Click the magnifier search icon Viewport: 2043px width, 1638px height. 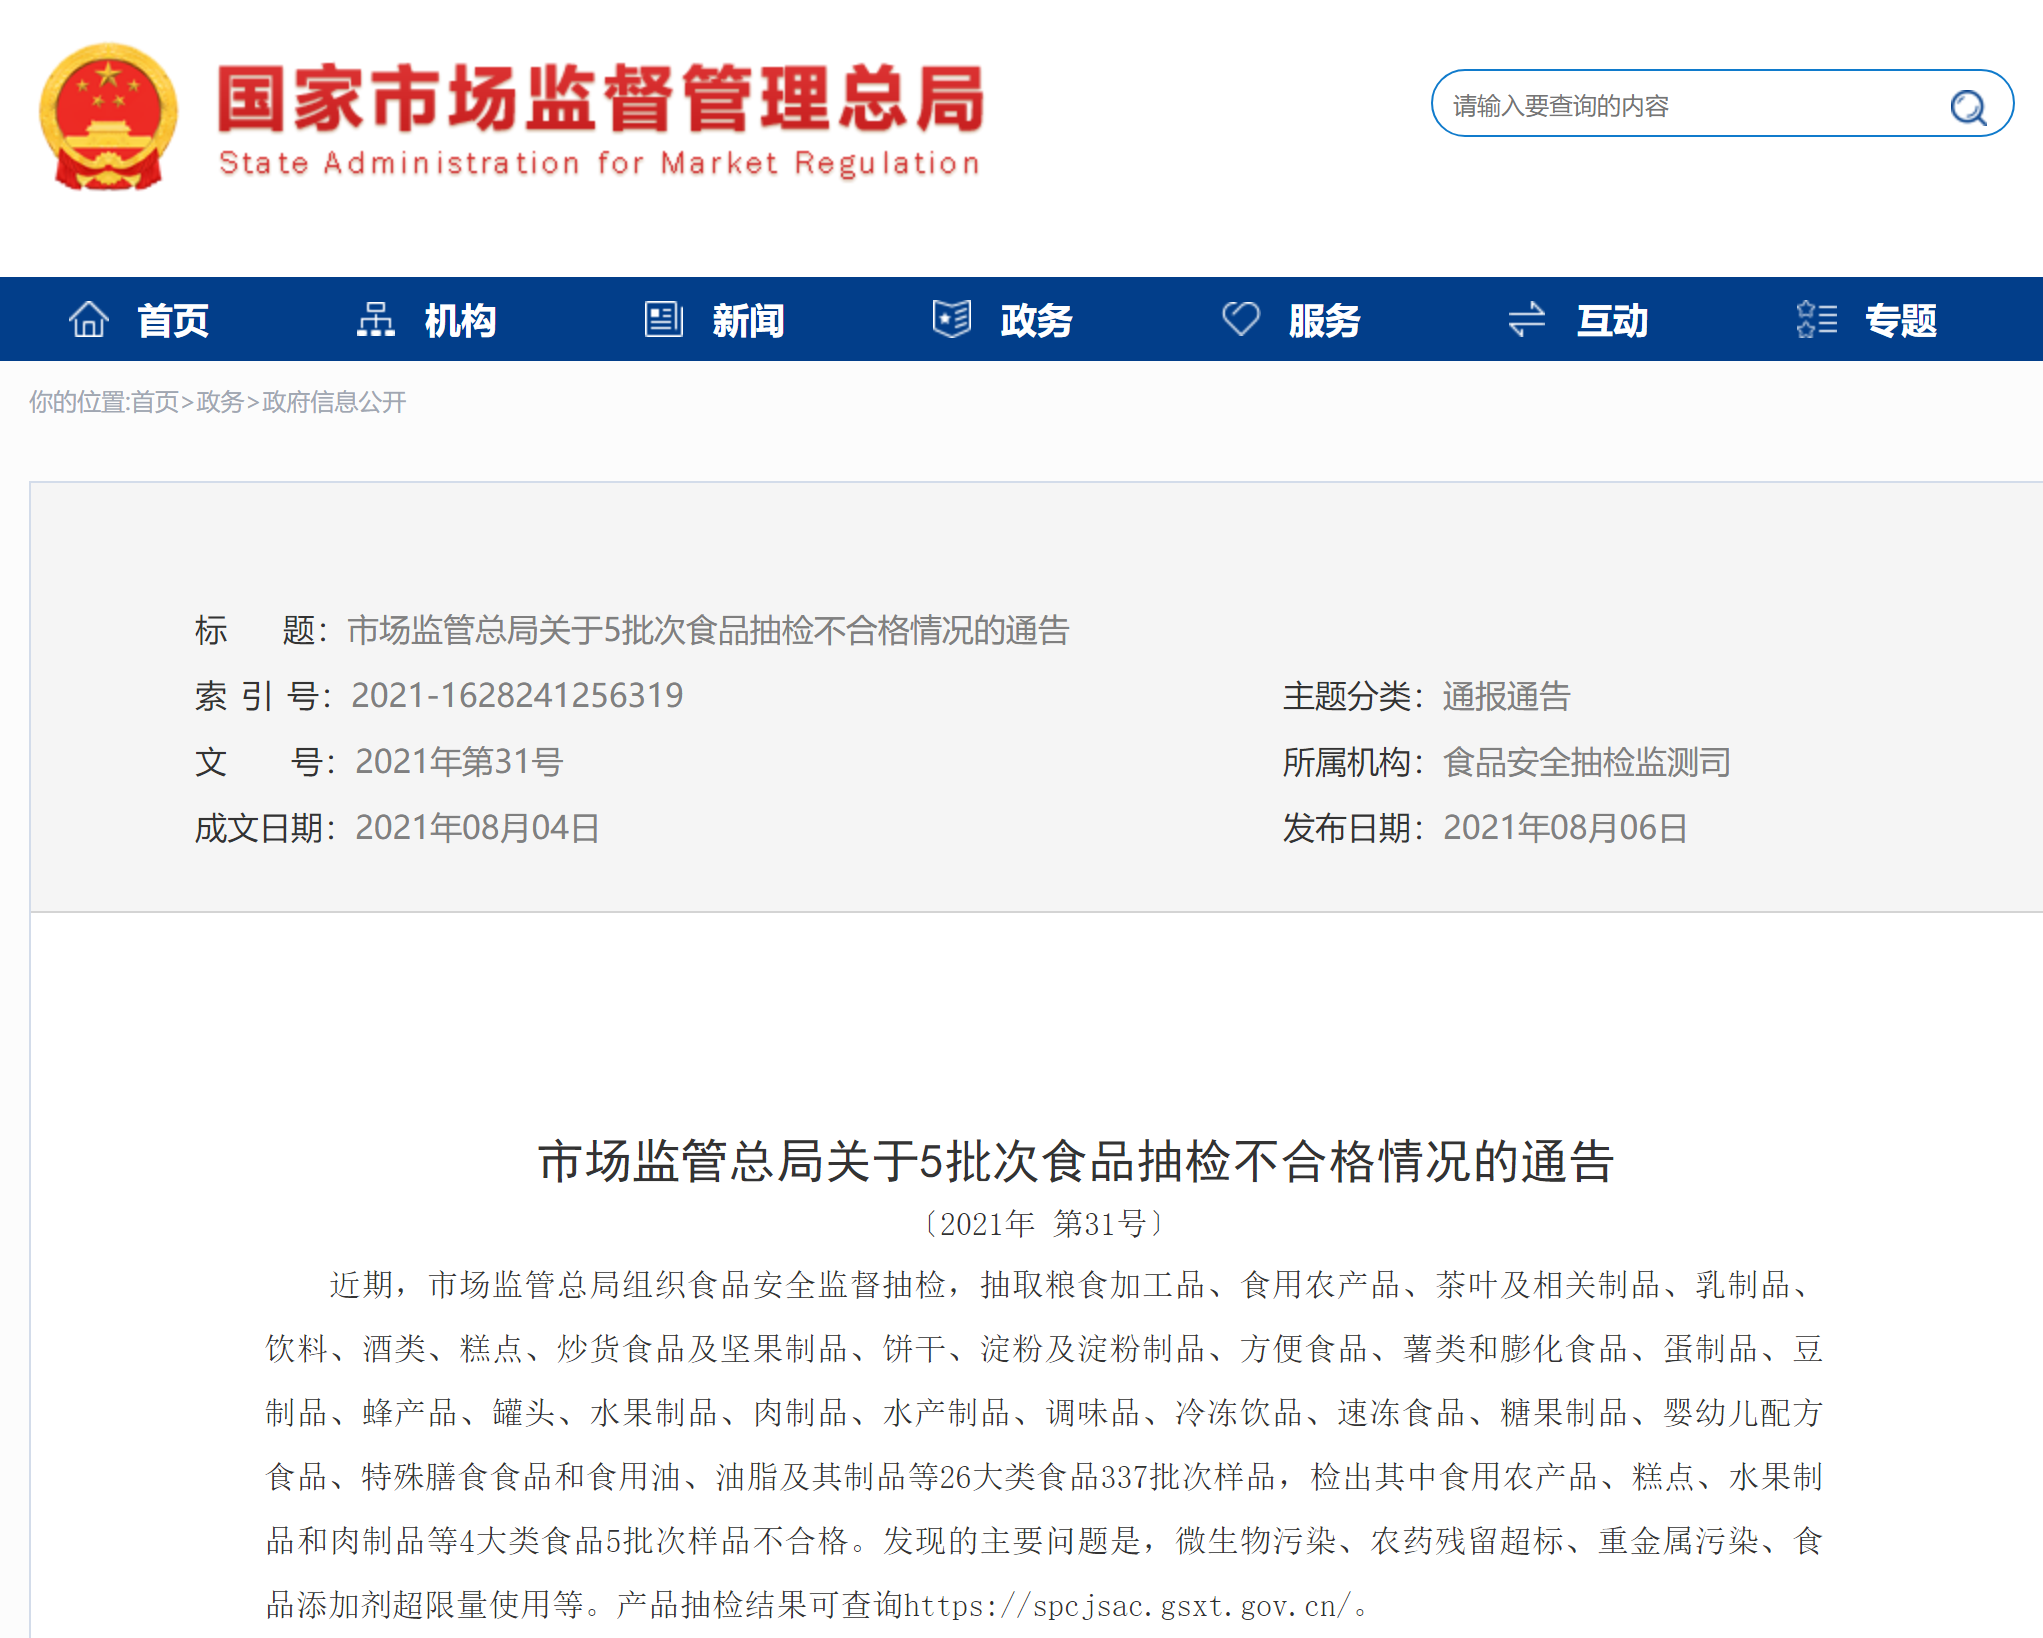[1967, 106]
